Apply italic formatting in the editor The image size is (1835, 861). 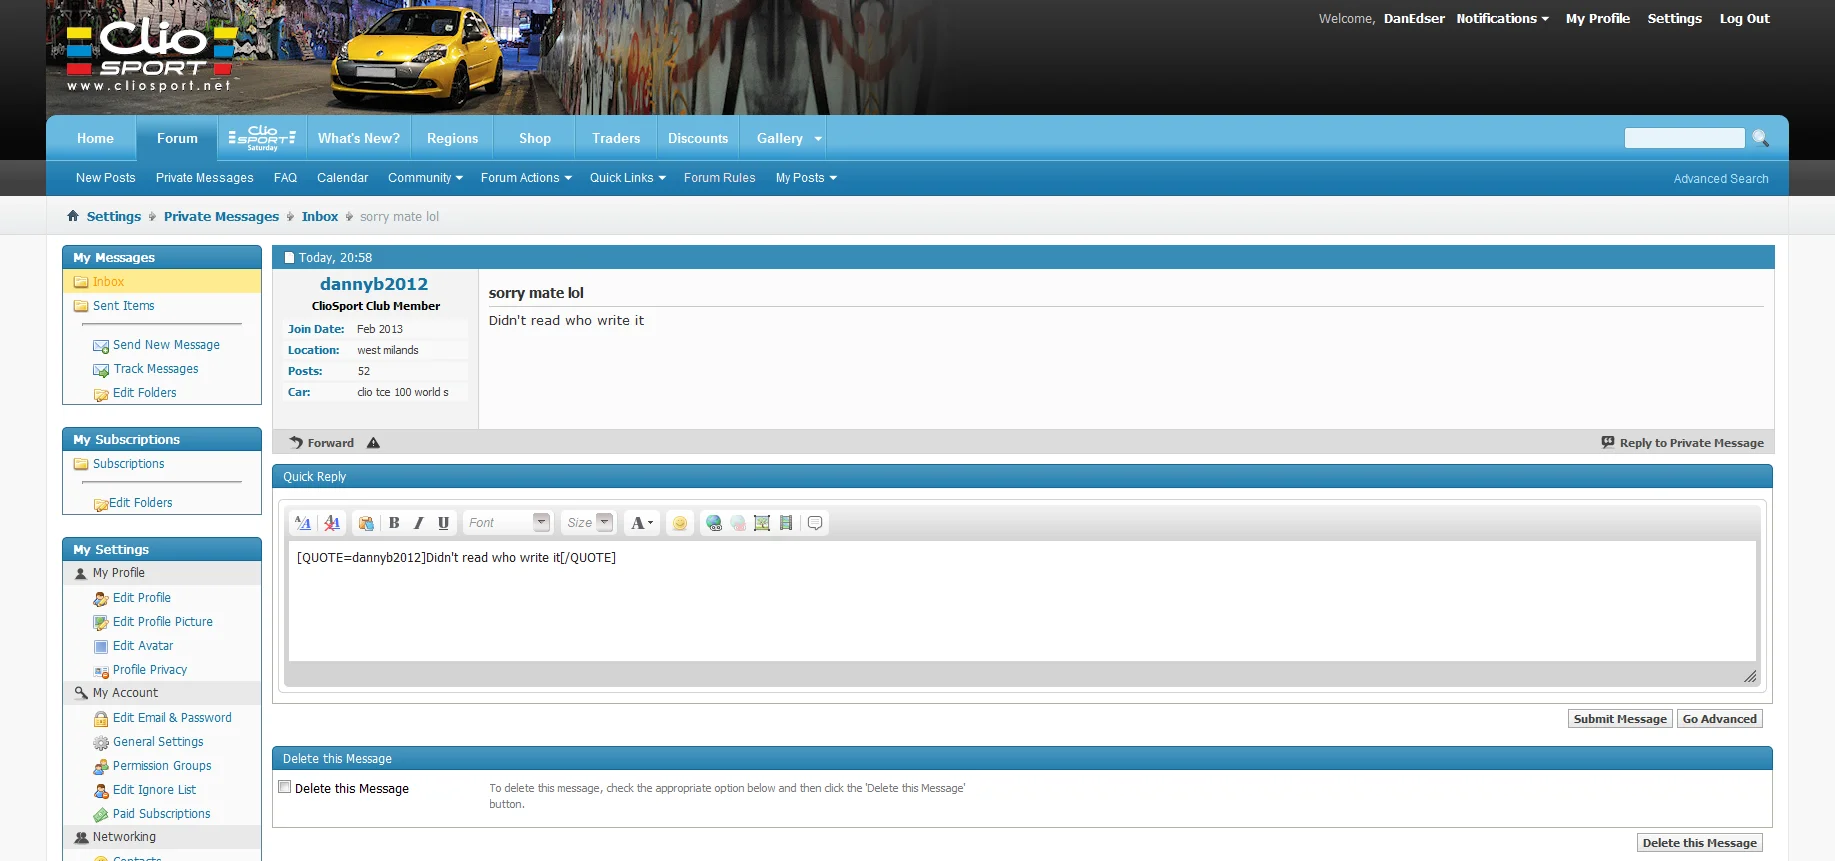coord(418,523)
